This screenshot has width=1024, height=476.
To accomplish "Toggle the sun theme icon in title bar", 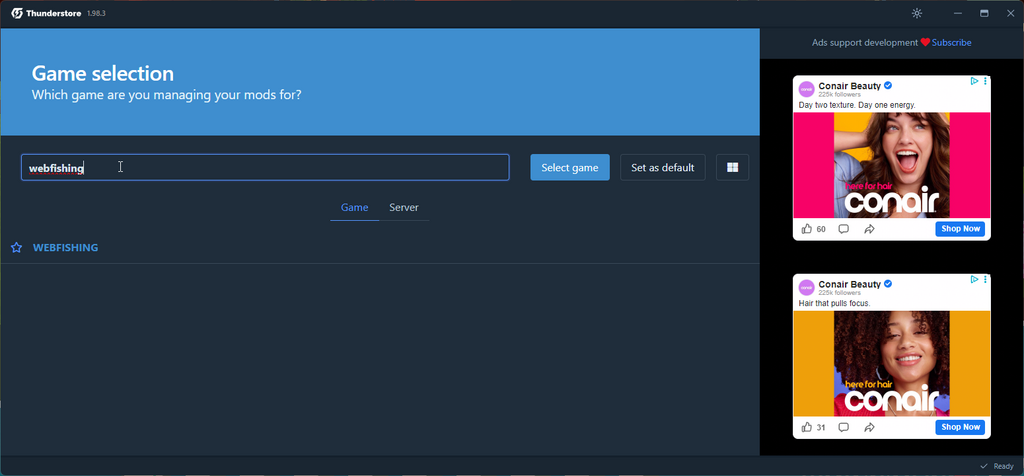I will coord(917,13).
